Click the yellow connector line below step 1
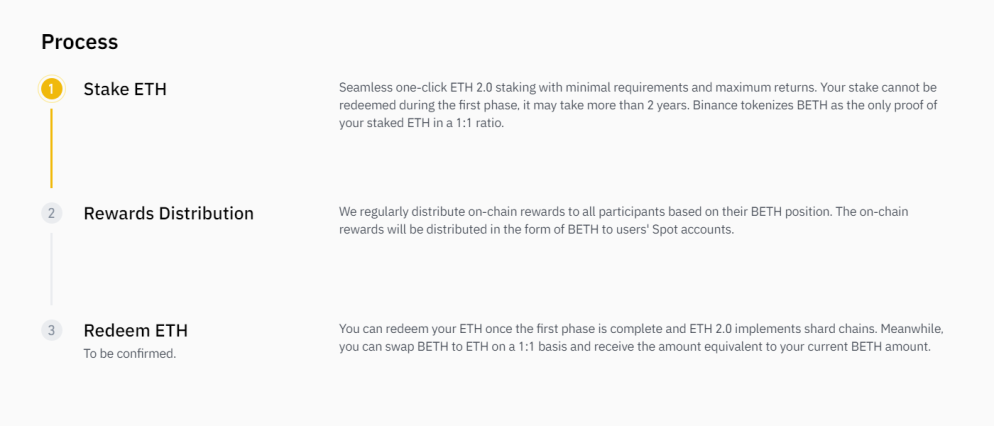Screen dimensions: 994x426 (x=51, y=148)
